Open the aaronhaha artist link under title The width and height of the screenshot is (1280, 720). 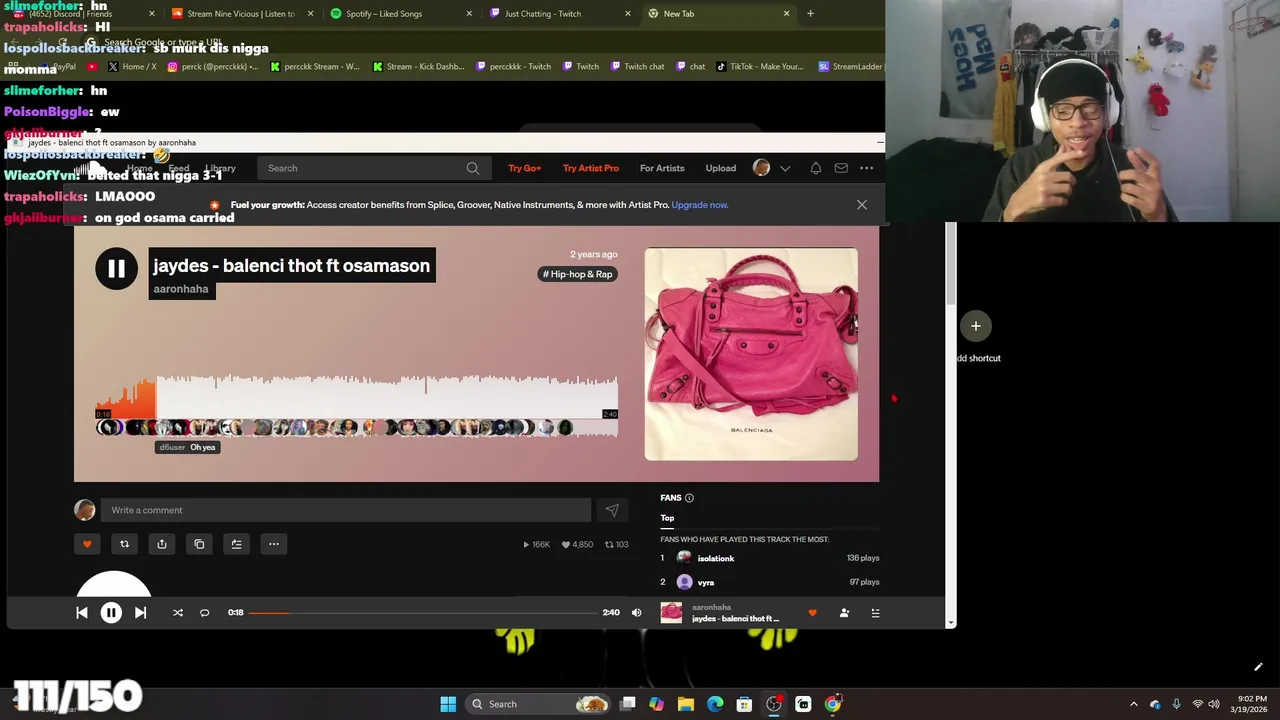pos(181,289)
